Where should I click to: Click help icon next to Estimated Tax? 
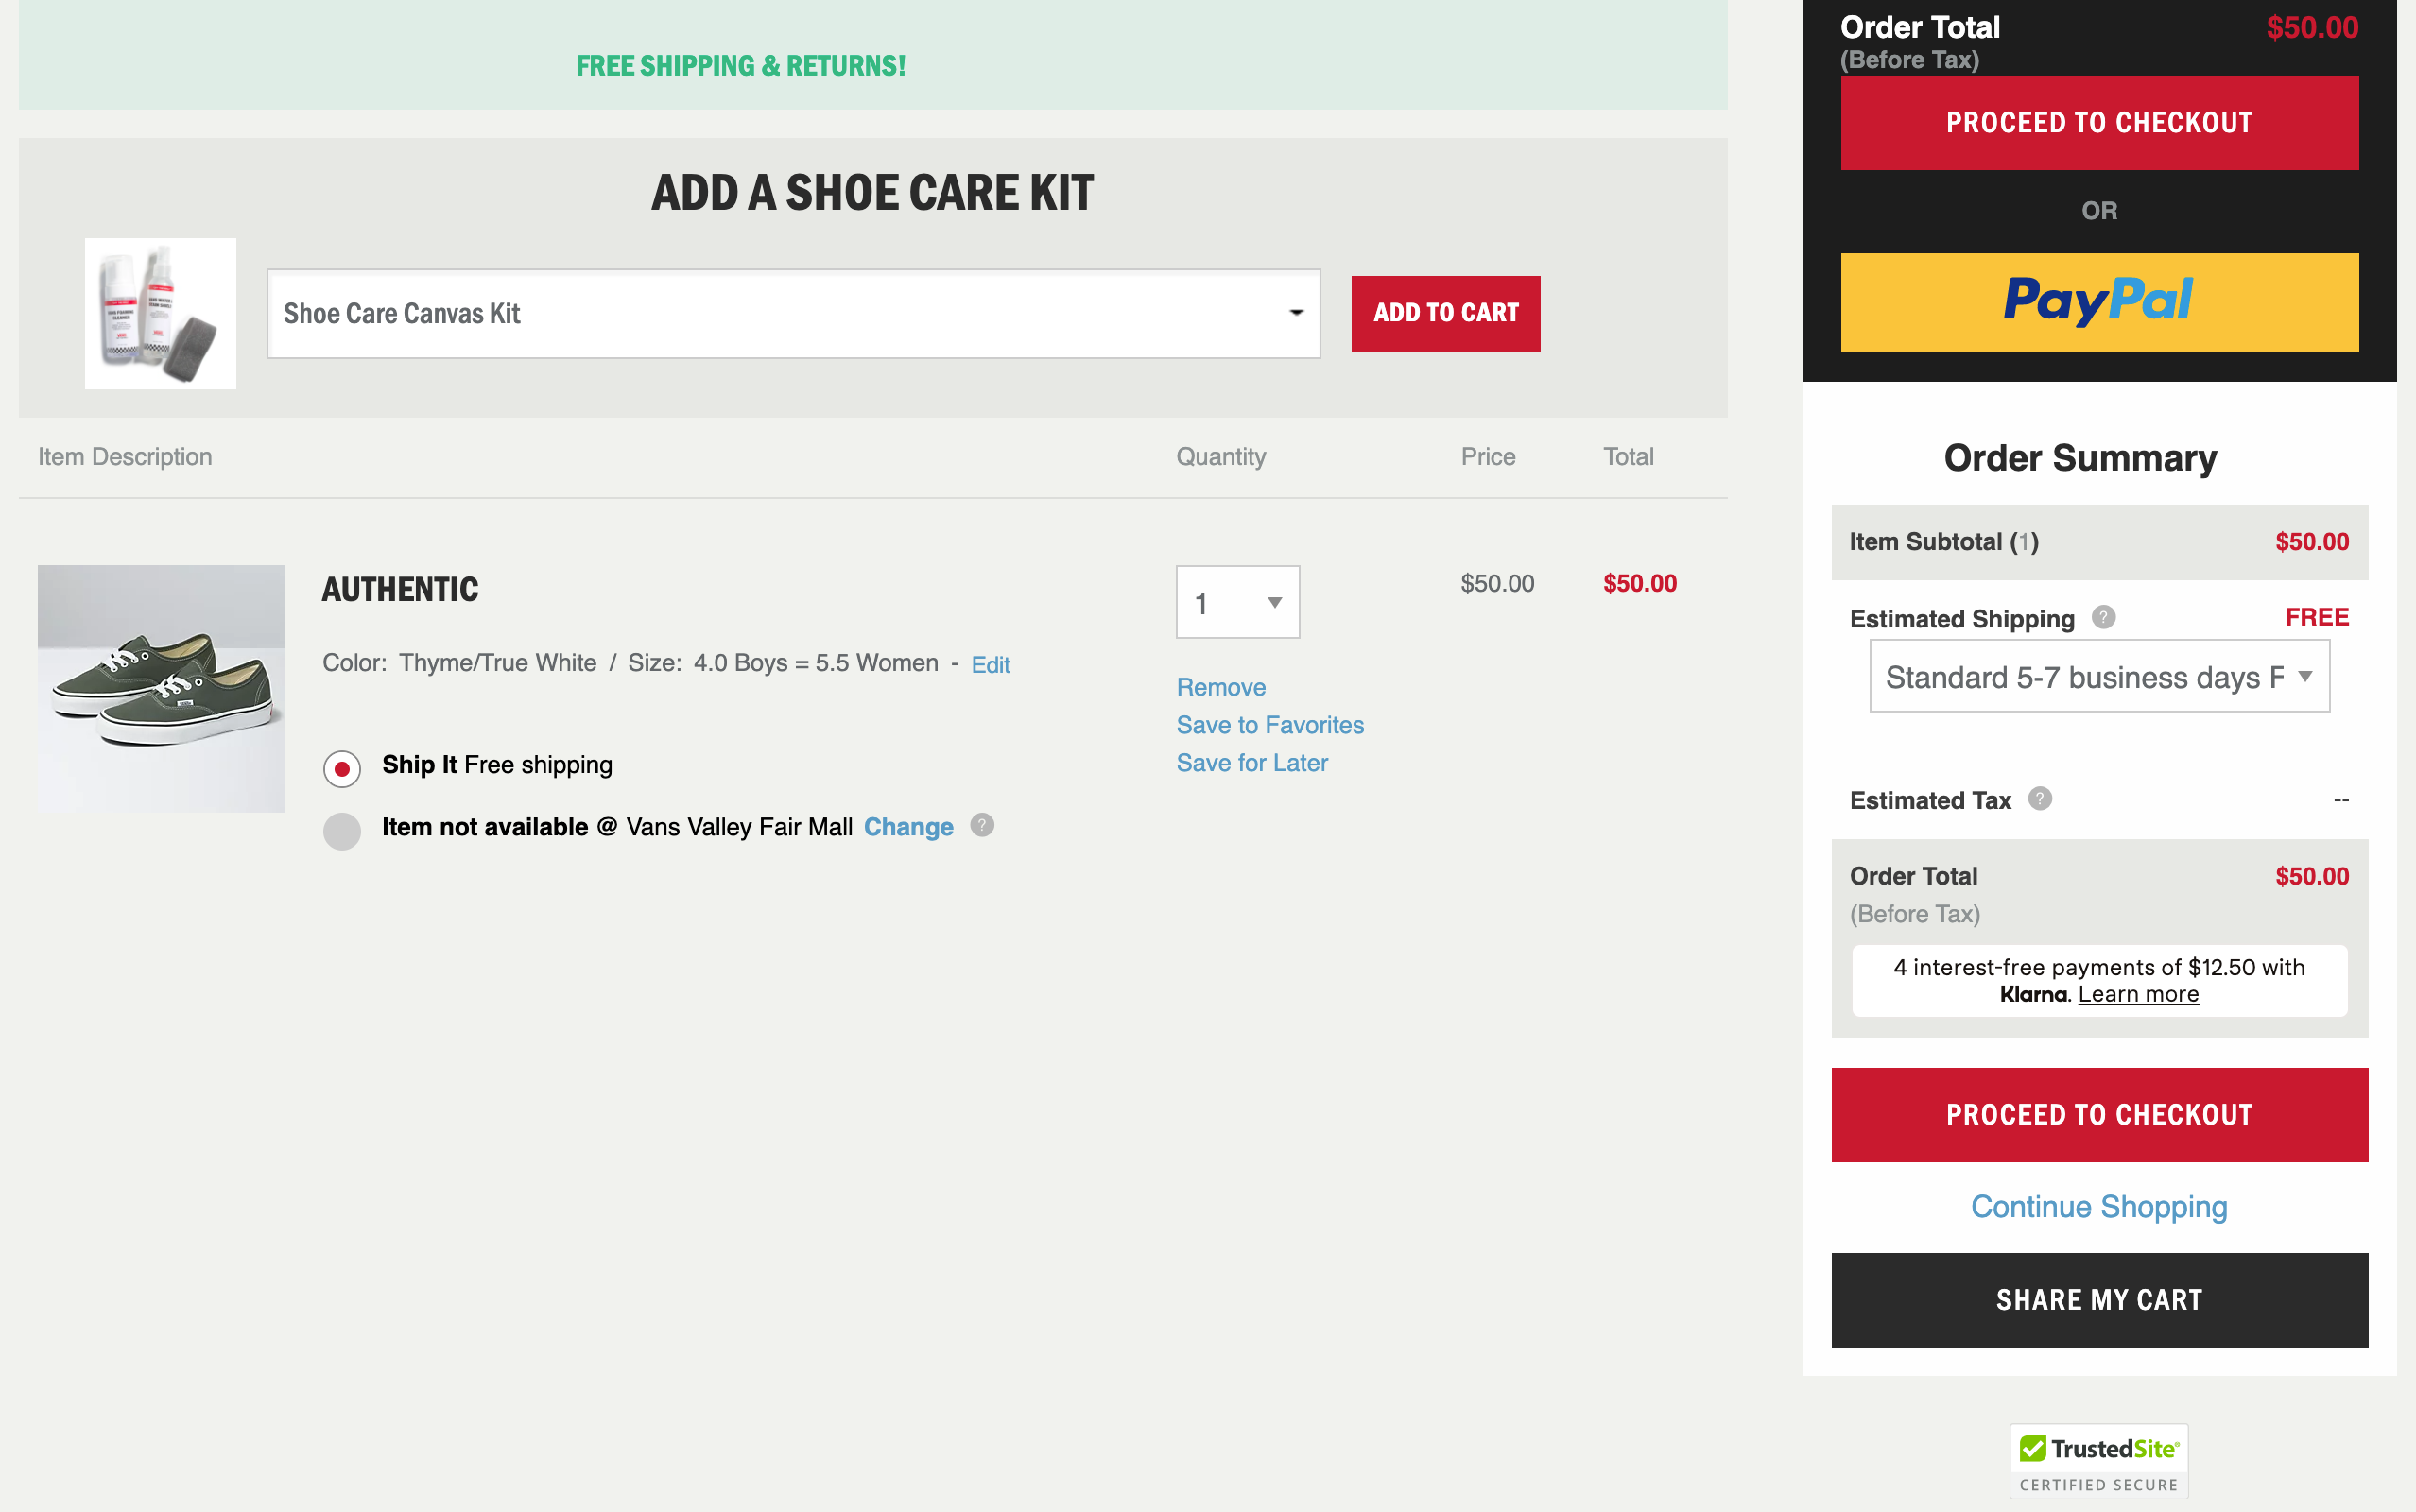[2039, 798]
